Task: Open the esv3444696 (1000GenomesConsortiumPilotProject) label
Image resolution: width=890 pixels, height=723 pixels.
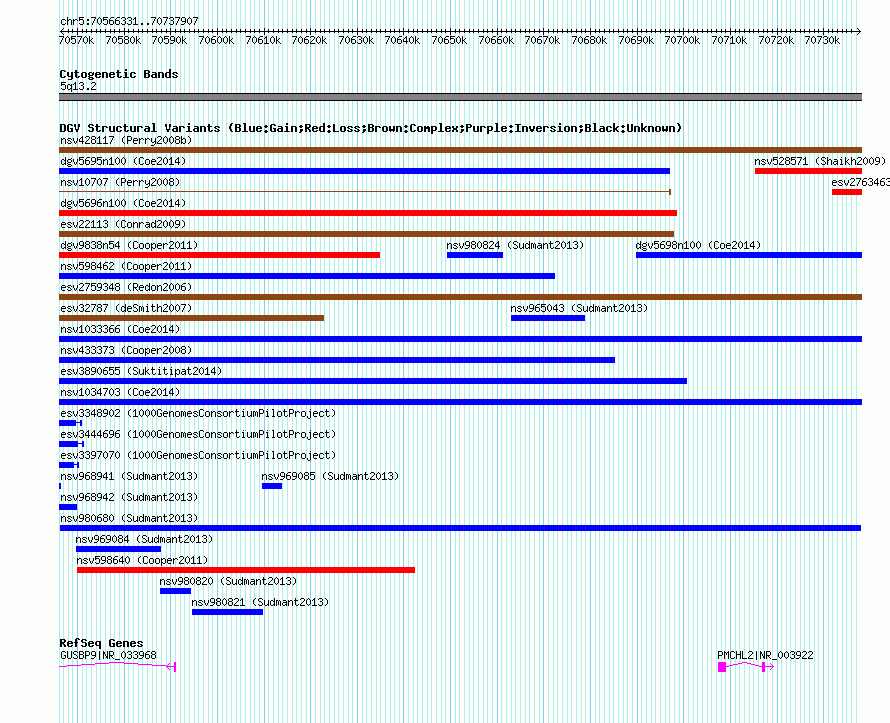Action: (198, 434)
